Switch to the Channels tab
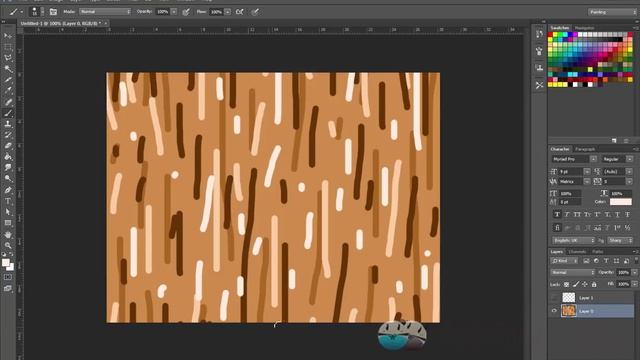 point(577,252)
